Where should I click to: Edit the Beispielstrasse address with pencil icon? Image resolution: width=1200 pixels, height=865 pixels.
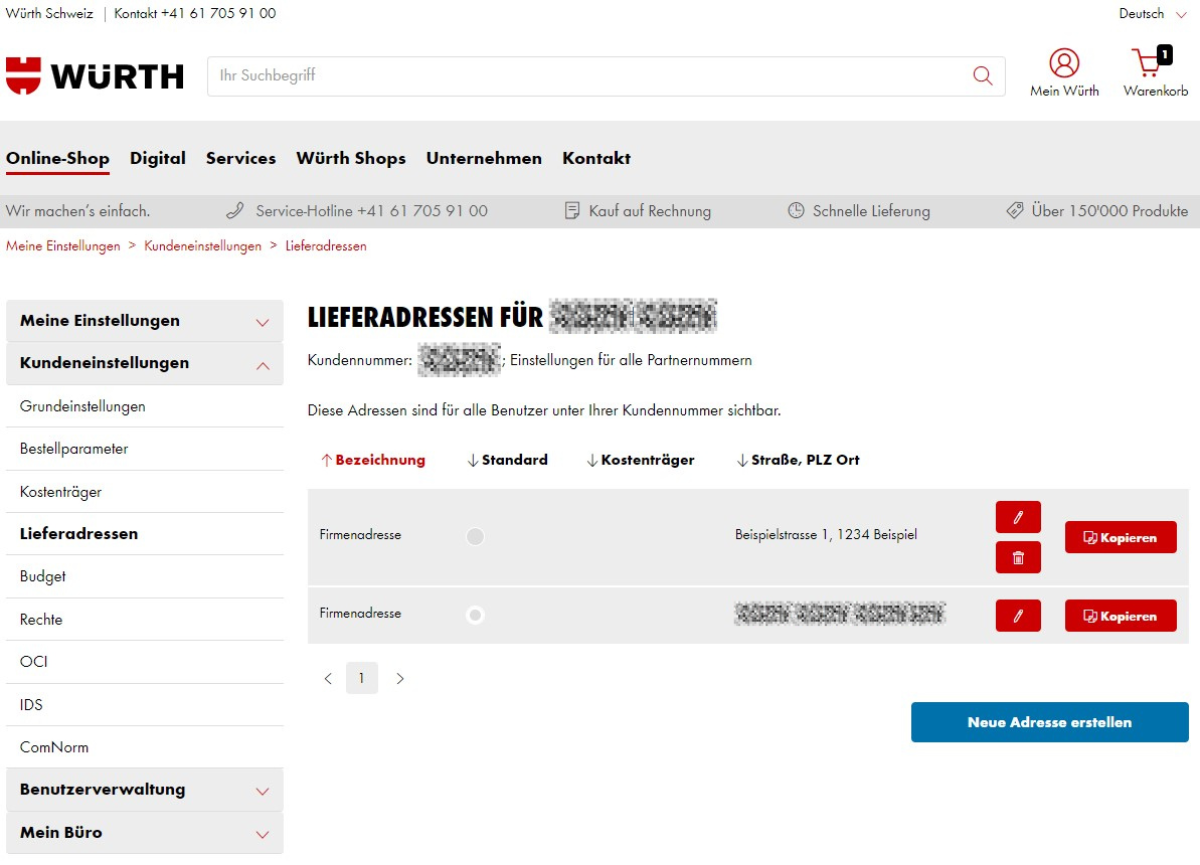tap(1018, 517)
